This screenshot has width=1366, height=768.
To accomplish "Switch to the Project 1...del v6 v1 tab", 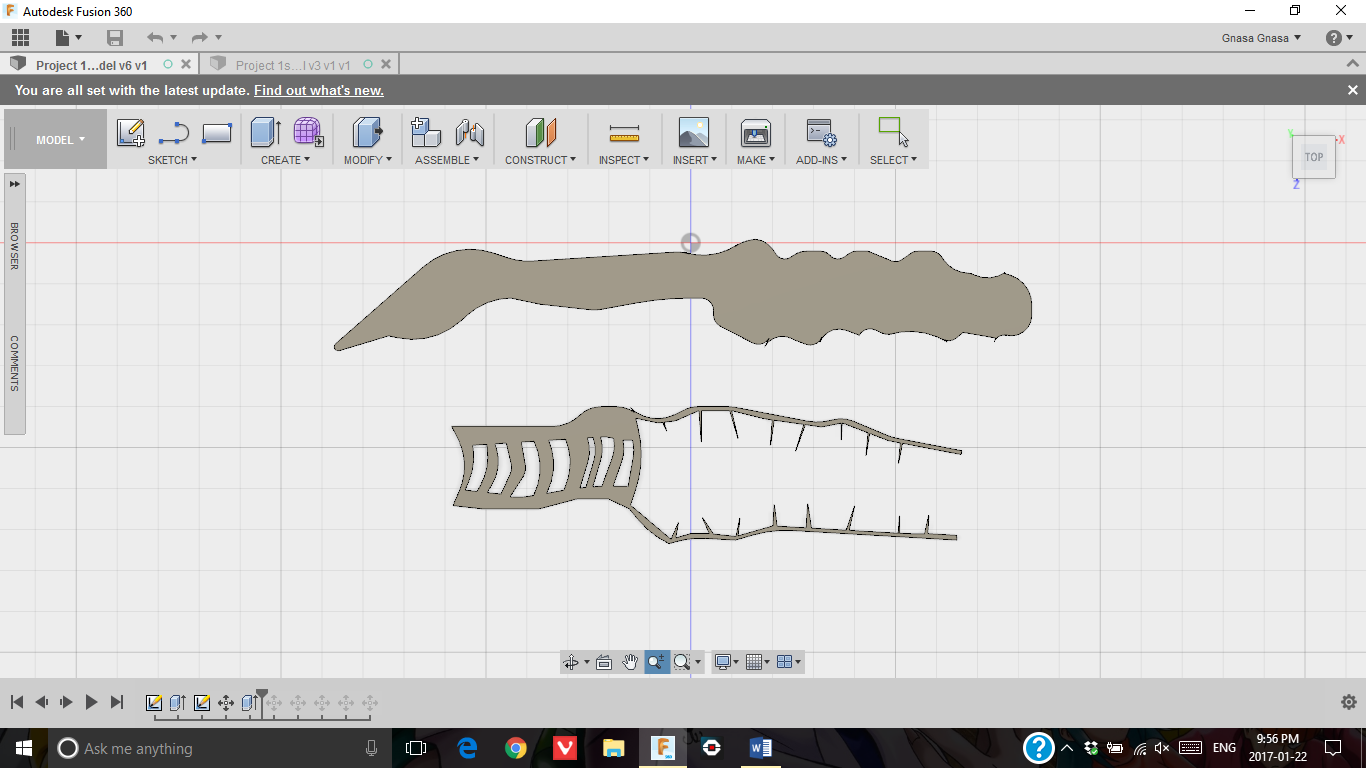I will (x=91, y=65).
